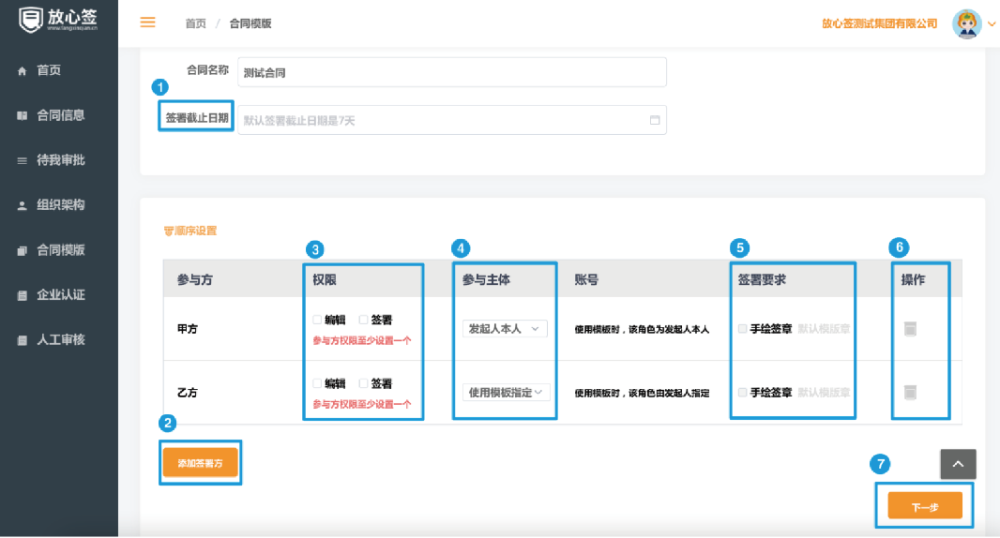The image size is (1000, 538).
Task: Click the 参与方 column header
Action: pyautogui.click(x=195, y=280)
